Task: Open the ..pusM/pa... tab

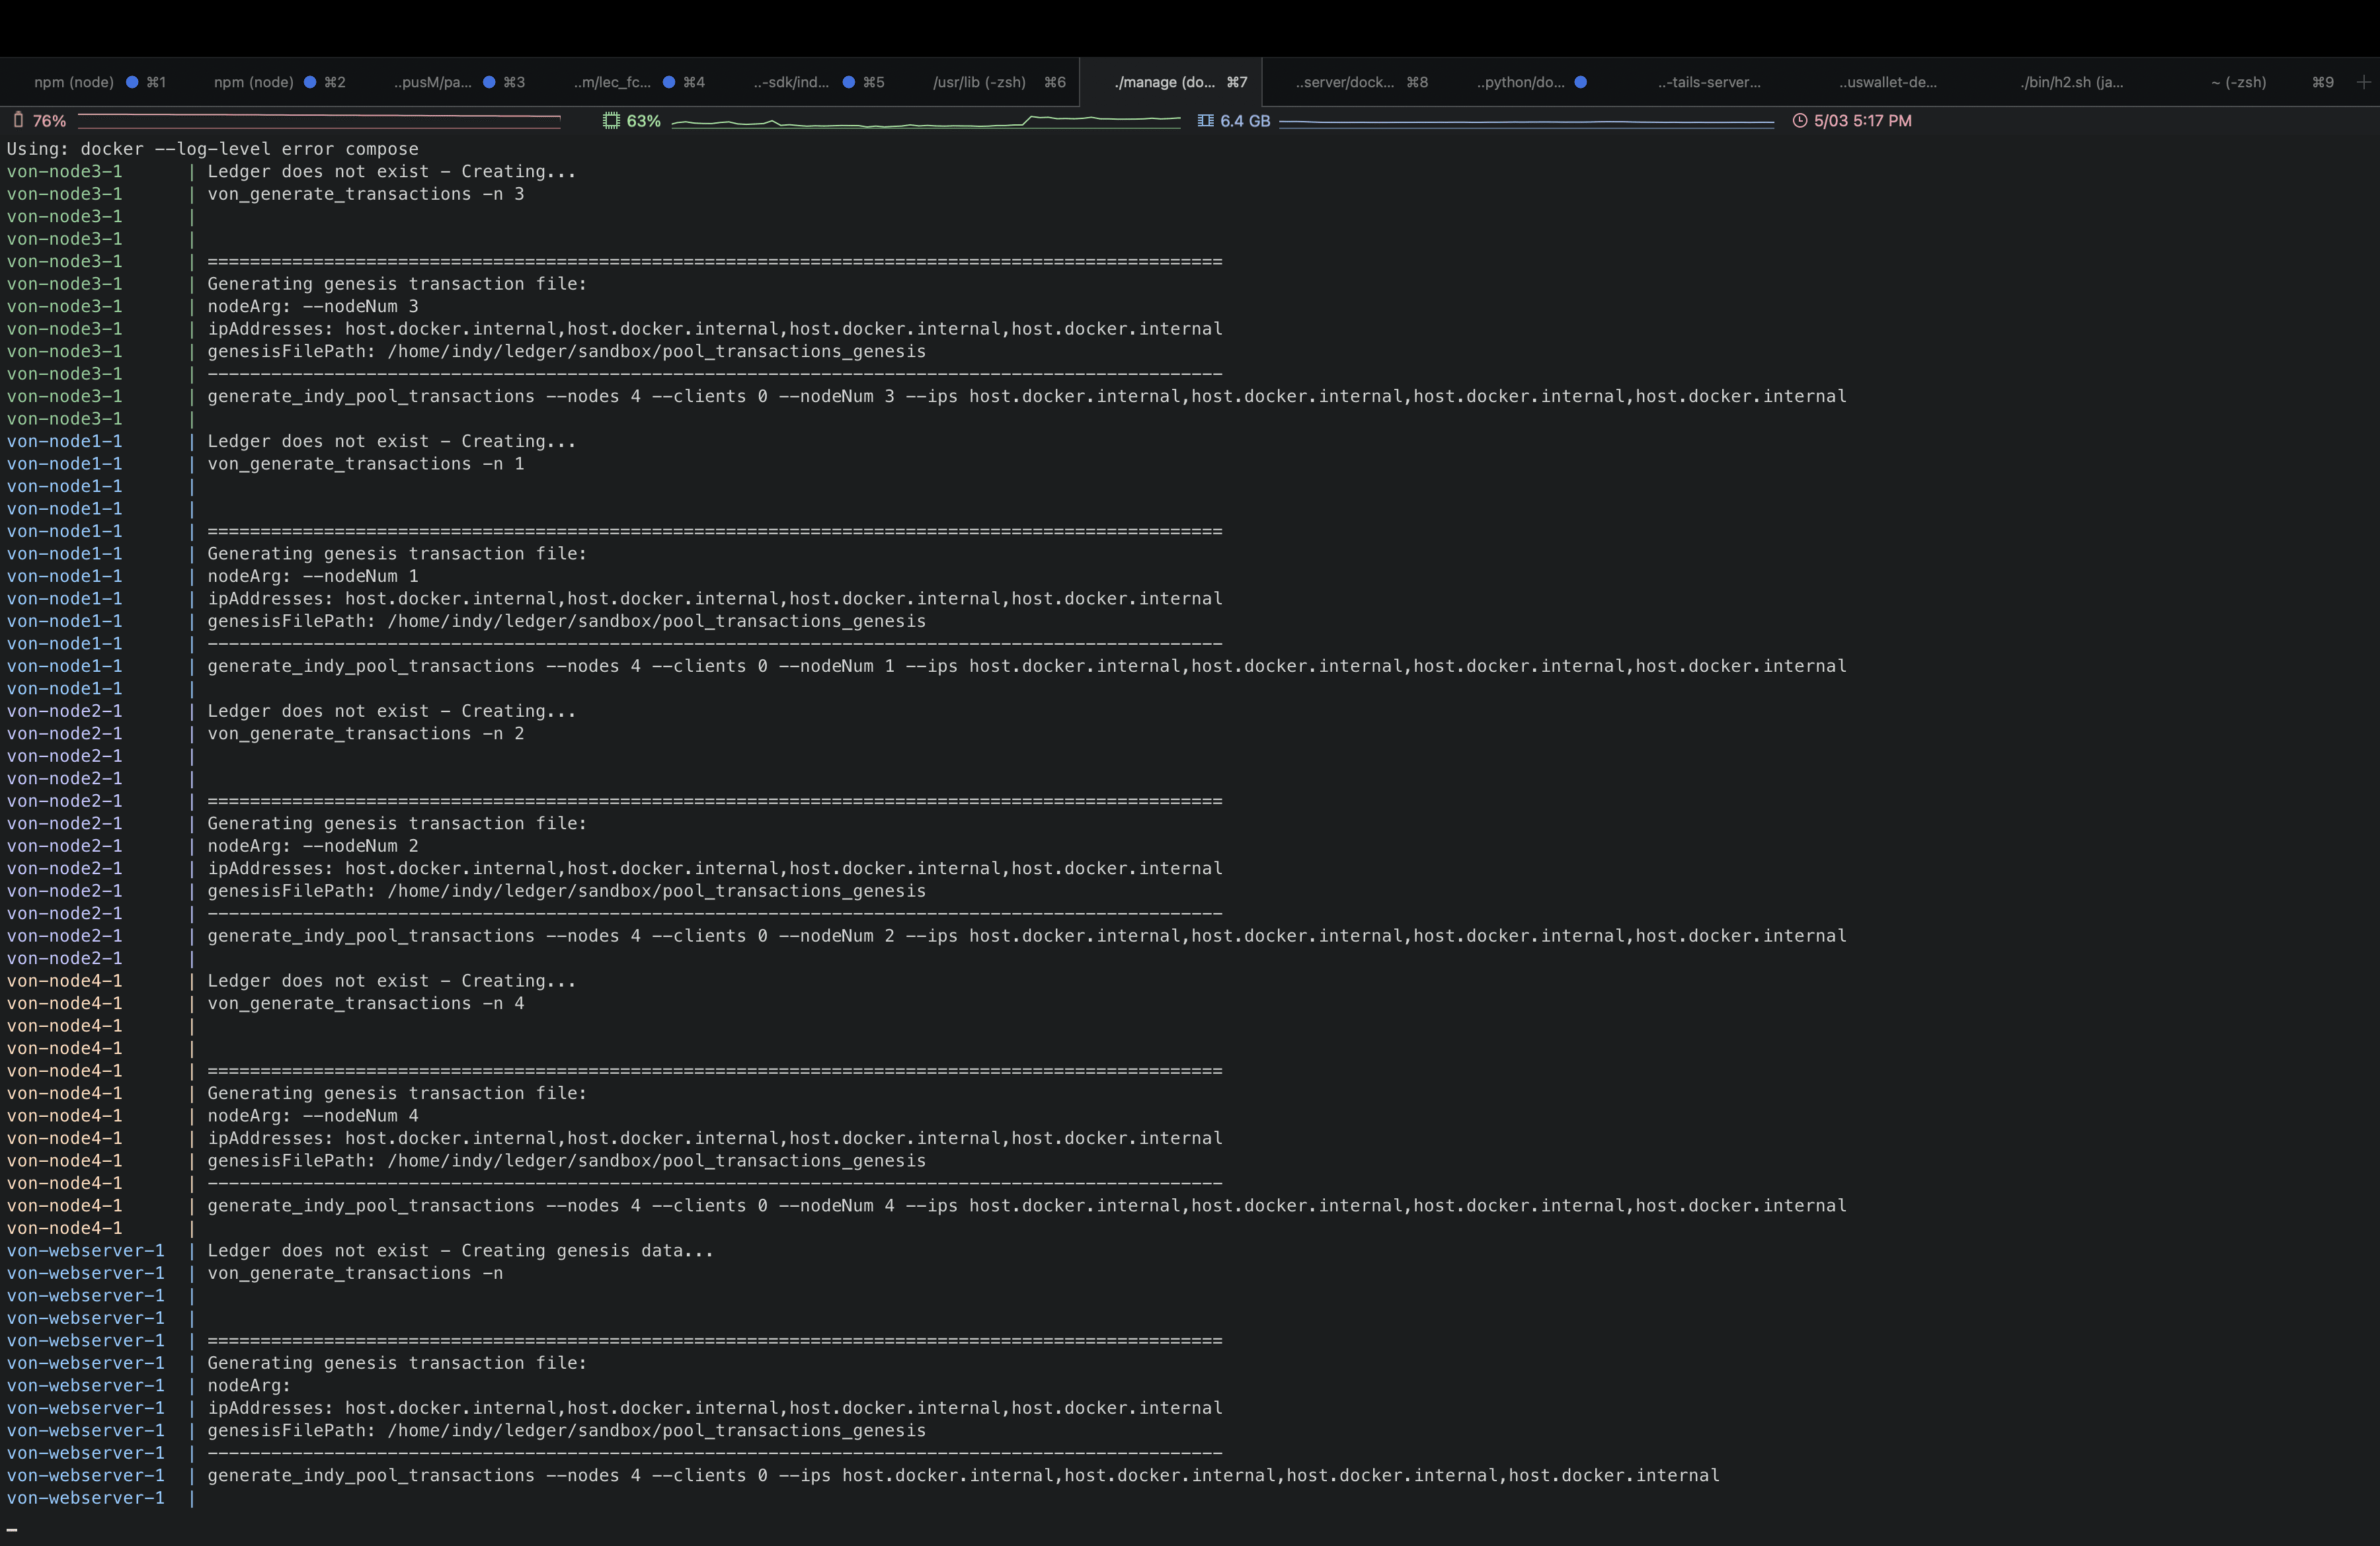Action: point(459,82)
